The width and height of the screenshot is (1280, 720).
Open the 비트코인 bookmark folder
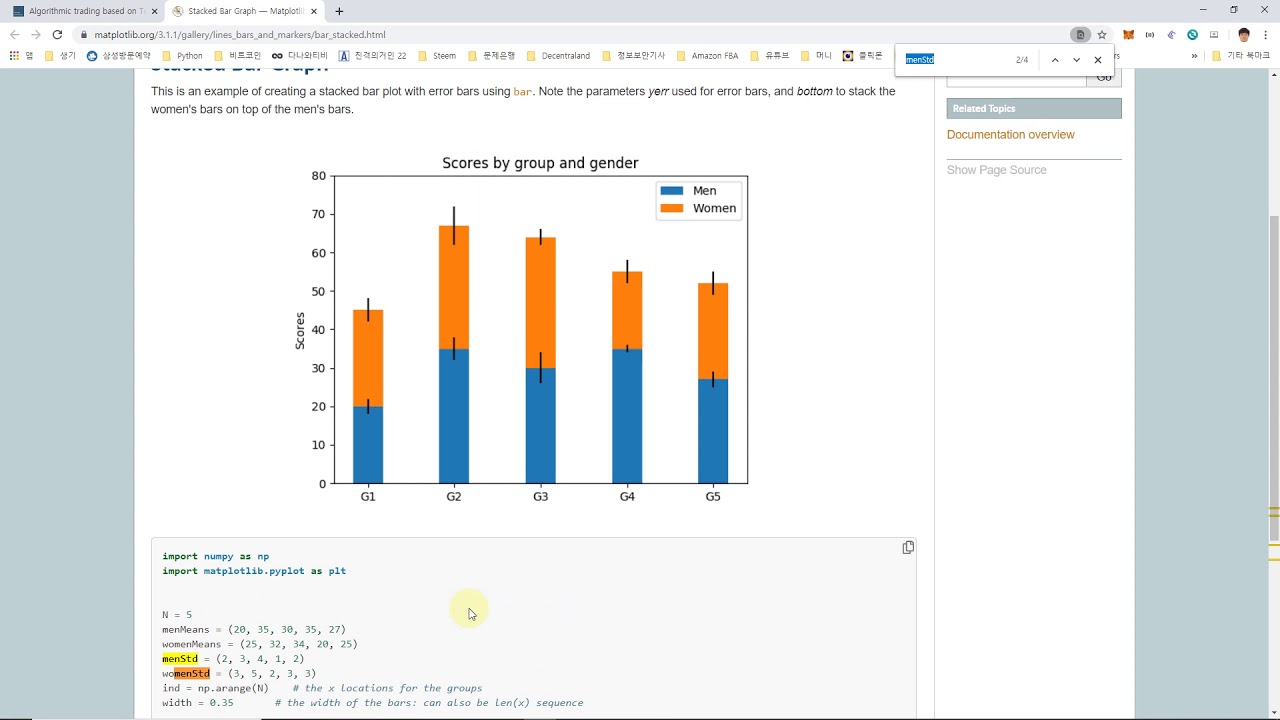pos(237,56)
